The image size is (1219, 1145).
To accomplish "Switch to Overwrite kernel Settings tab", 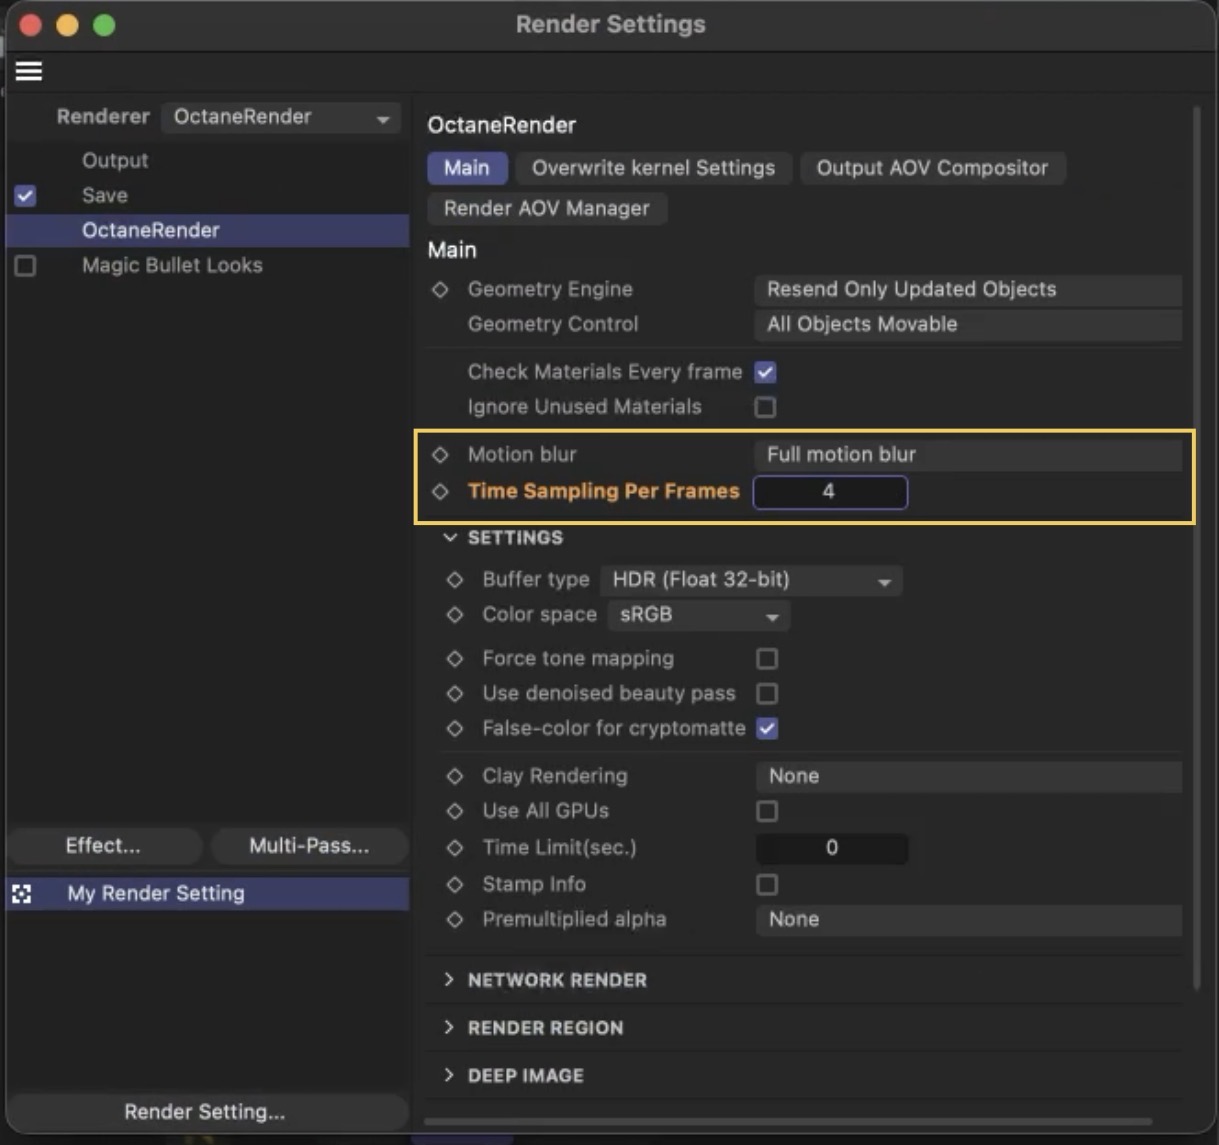I will point(653,168).
